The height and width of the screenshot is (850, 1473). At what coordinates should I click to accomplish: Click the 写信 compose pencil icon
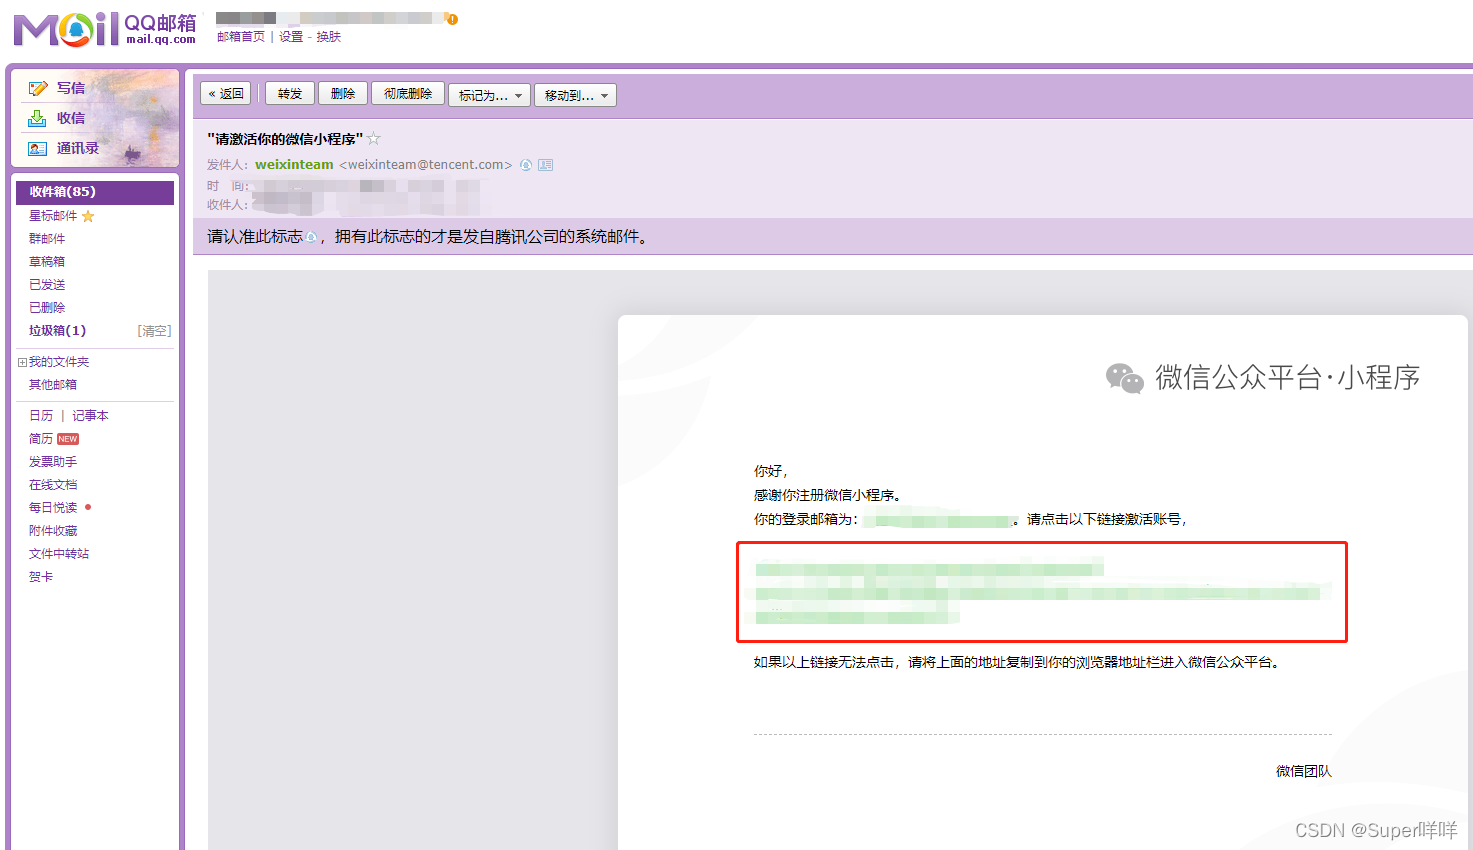(38, 88)
